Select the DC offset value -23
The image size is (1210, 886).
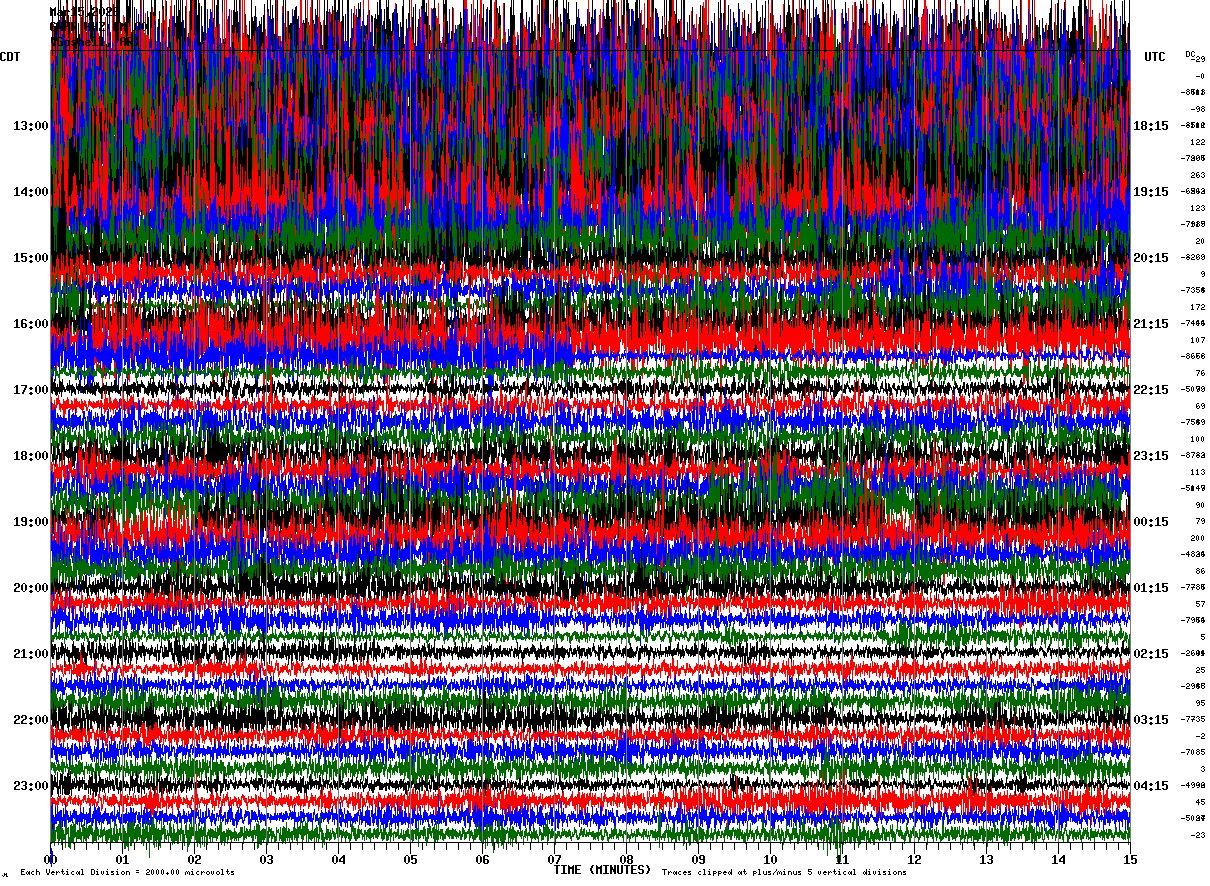click(1197, 835)
